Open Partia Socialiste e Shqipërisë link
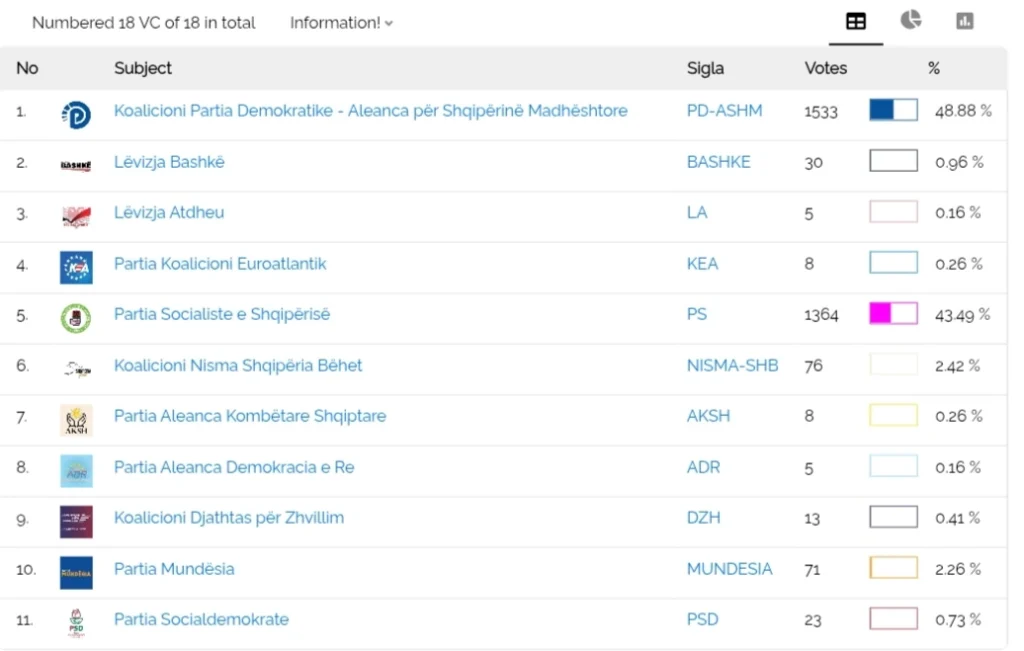1024x651 pixels. 221,314
